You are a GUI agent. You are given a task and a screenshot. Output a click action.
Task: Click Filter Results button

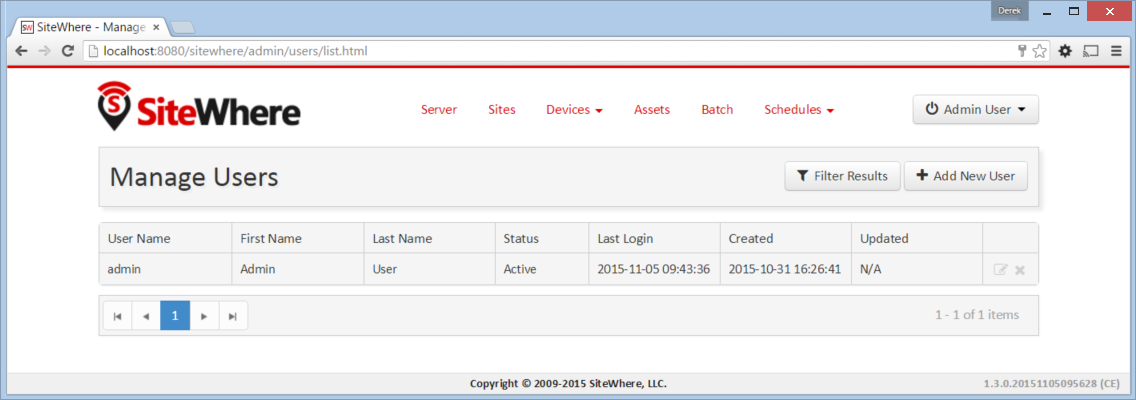click(x=843, y=176)
